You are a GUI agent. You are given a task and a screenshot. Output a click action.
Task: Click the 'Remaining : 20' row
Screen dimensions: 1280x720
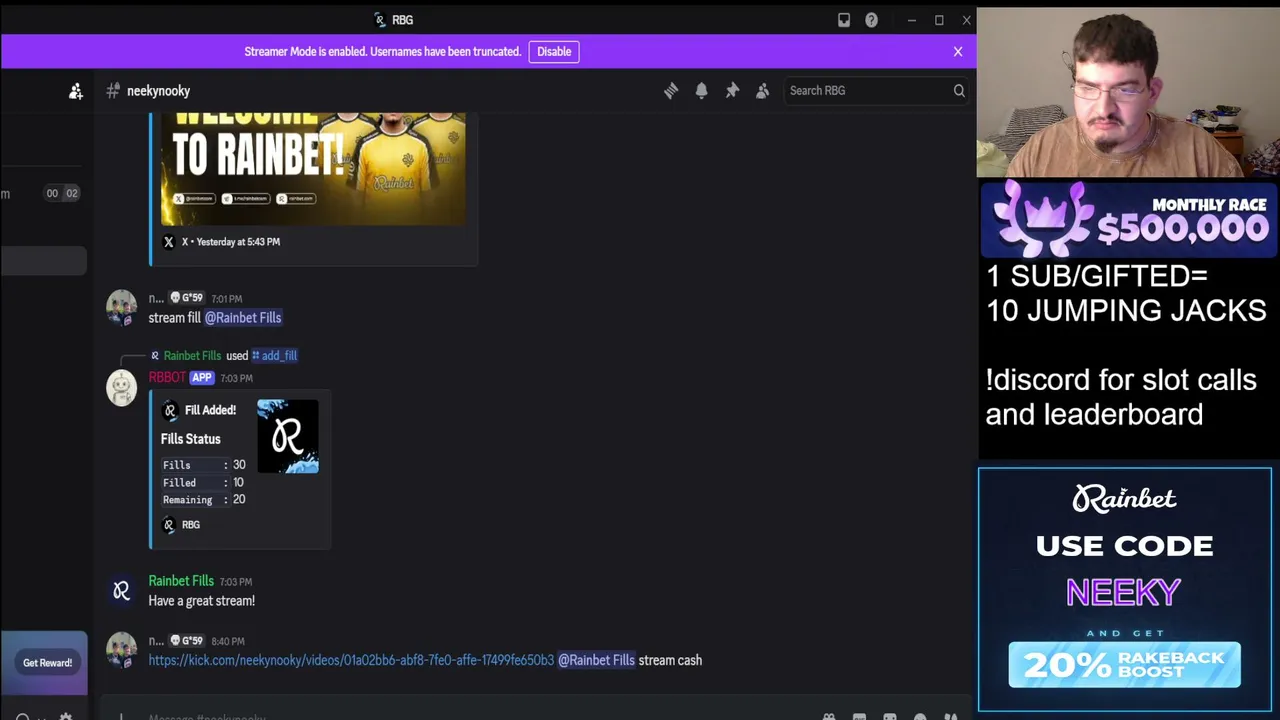[204, 500]
